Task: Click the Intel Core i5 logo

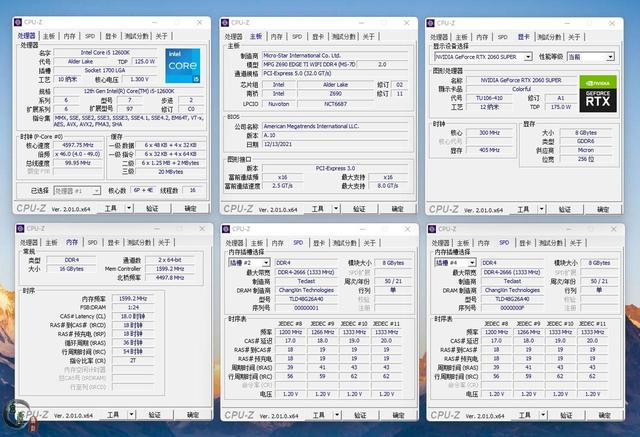Action: coord(183,66)
